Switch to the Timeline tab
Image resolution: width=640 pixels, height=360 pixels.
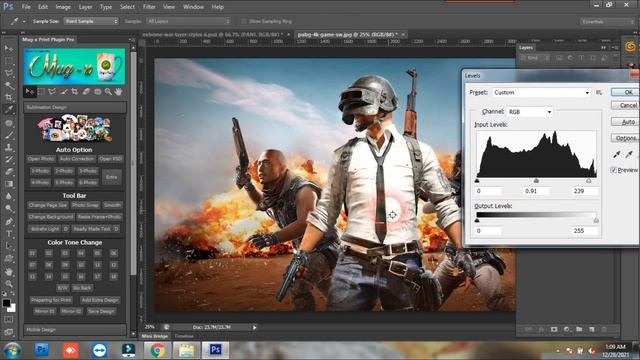(184, 336)
